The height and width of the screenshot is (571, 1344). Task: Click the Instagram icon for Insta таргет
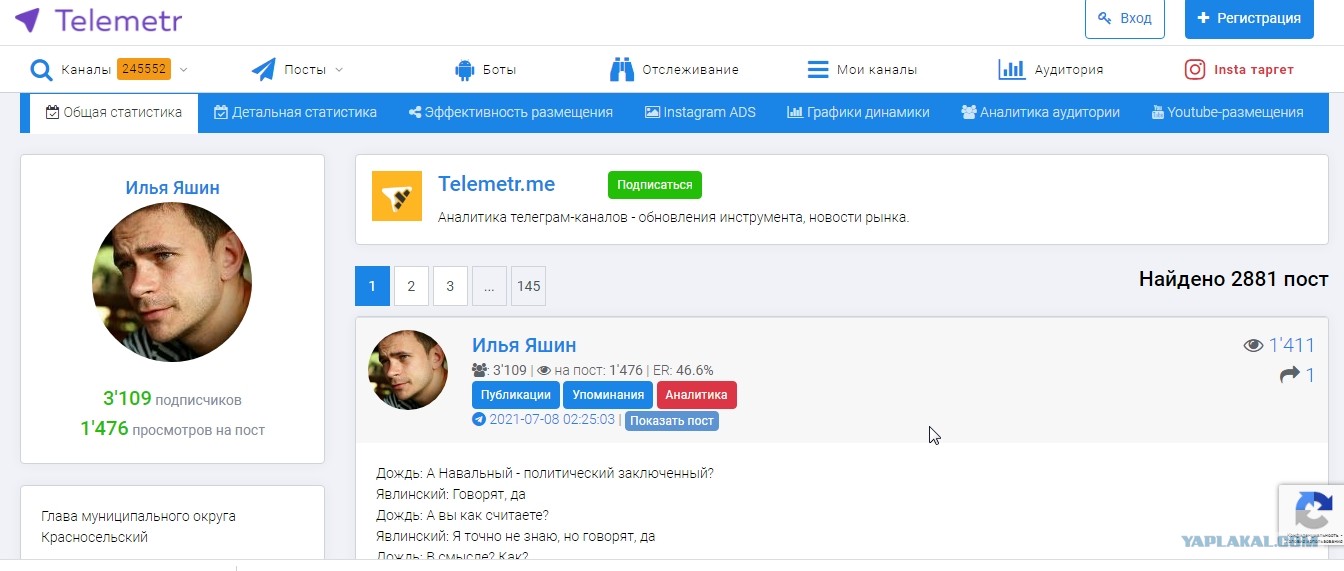click(x=1195, y=70)
